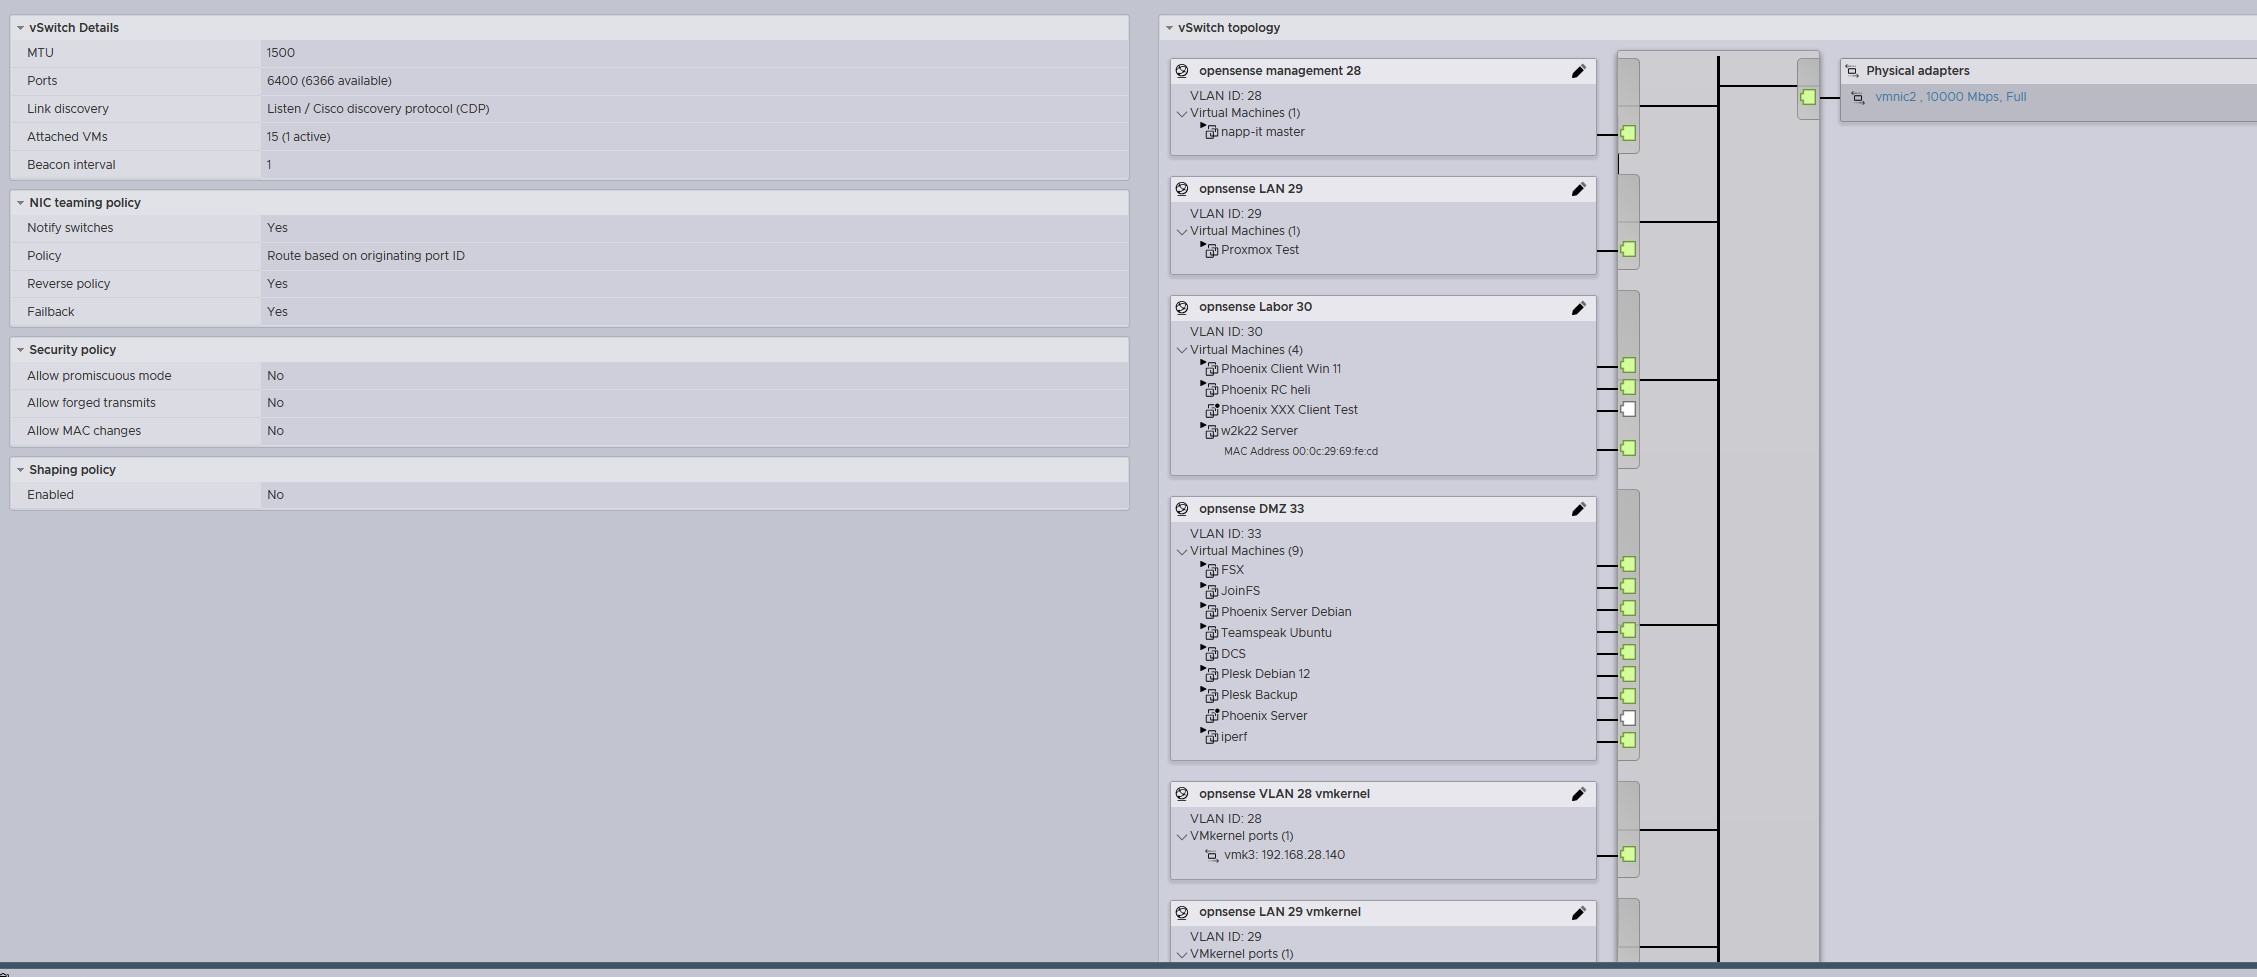Select the w2k22 Server VM
This screenshot has height=977, width=2257.
point(1259,431)
